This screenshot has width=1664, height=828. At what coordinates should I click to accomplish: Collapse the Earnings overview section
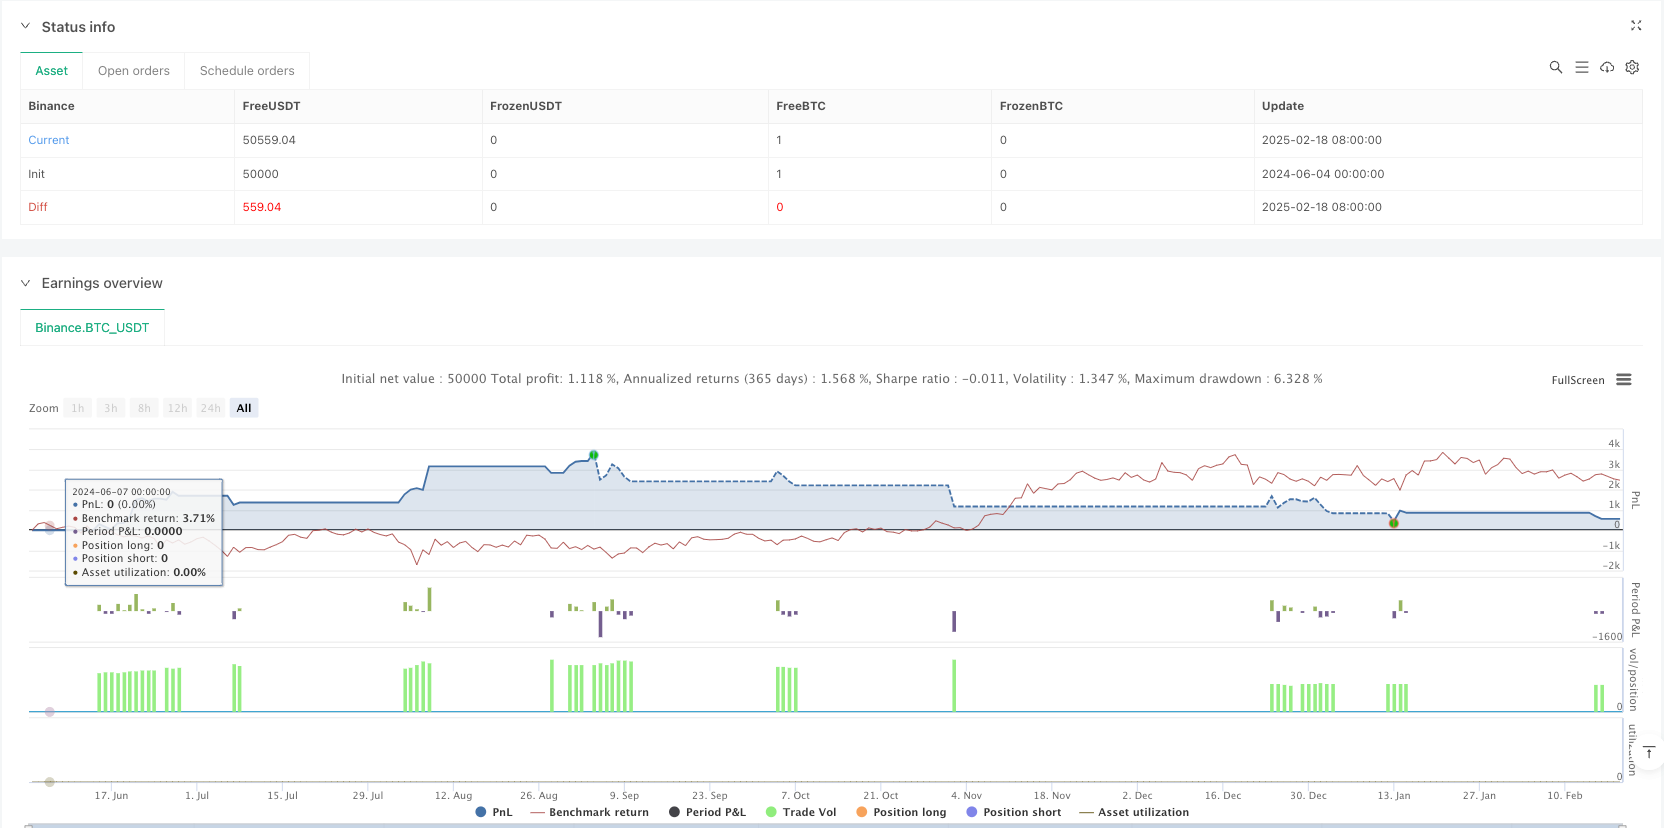pos(26,283)
